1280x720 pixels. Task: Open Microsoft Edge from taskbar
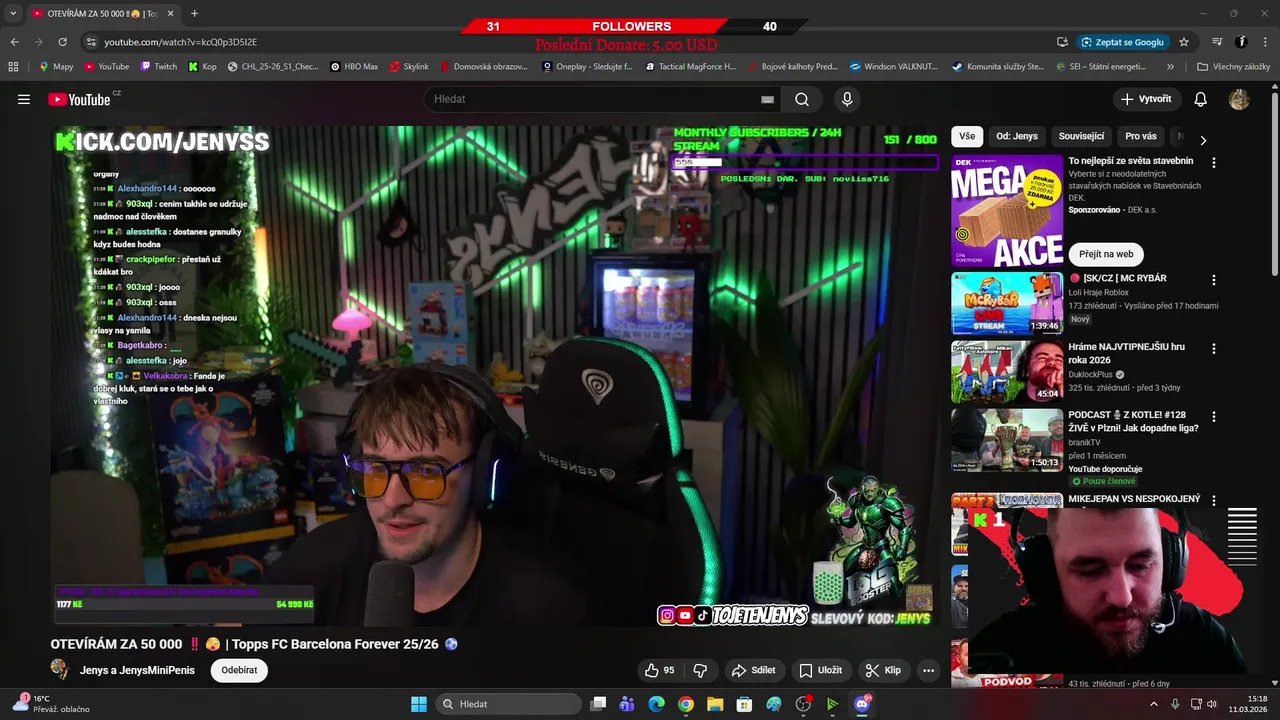[656, 704]
